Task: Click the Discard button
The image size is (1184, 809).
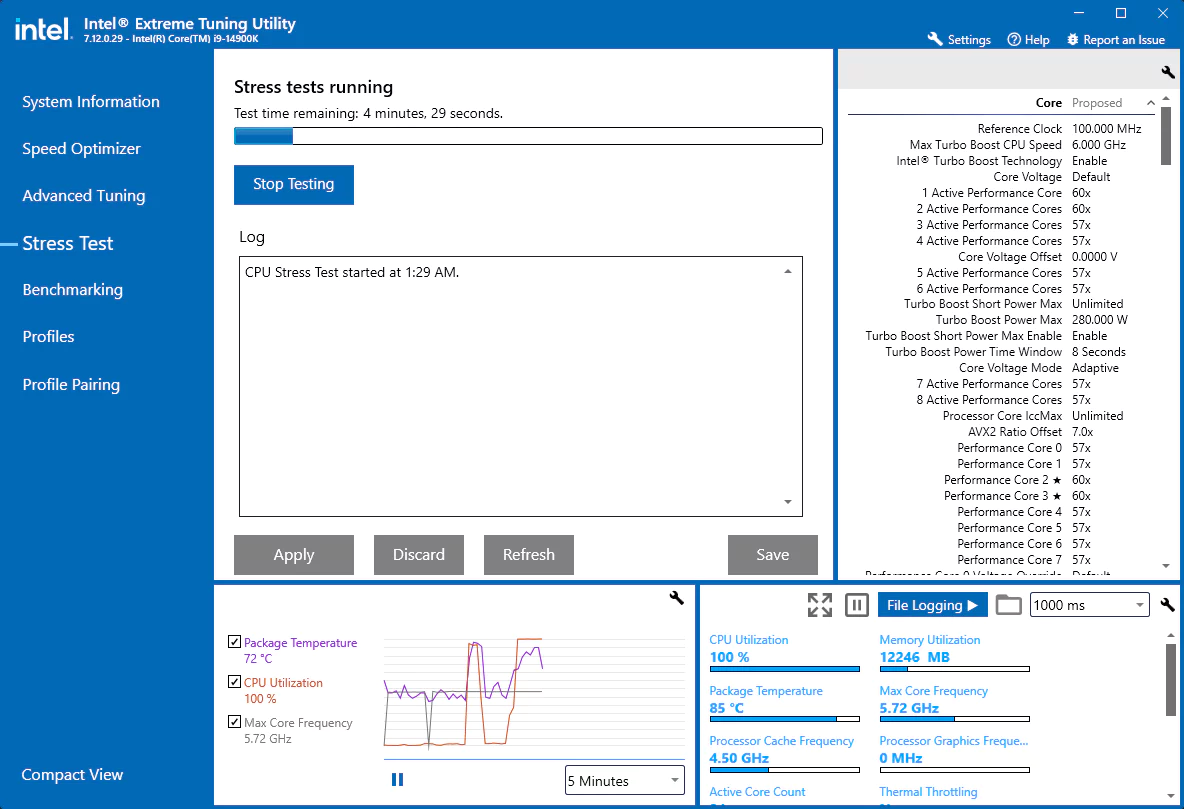Action: click(418, 554)
